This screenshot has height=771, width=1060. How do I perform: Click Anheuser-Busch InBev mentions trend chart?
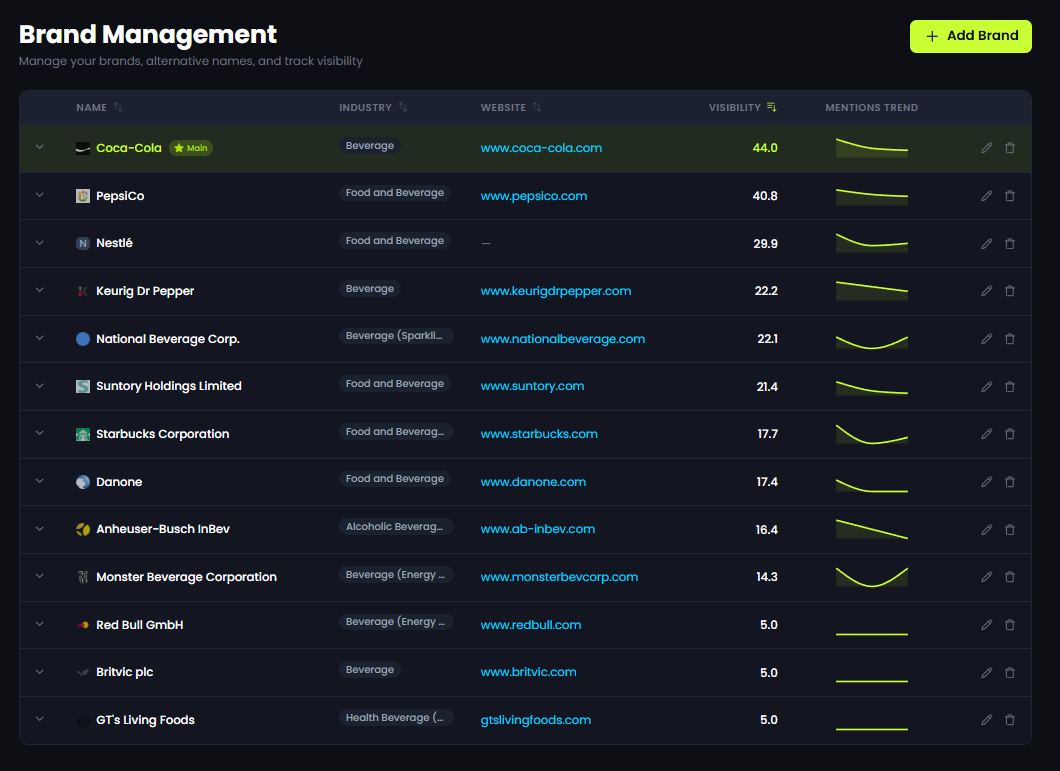click(871, 529)
